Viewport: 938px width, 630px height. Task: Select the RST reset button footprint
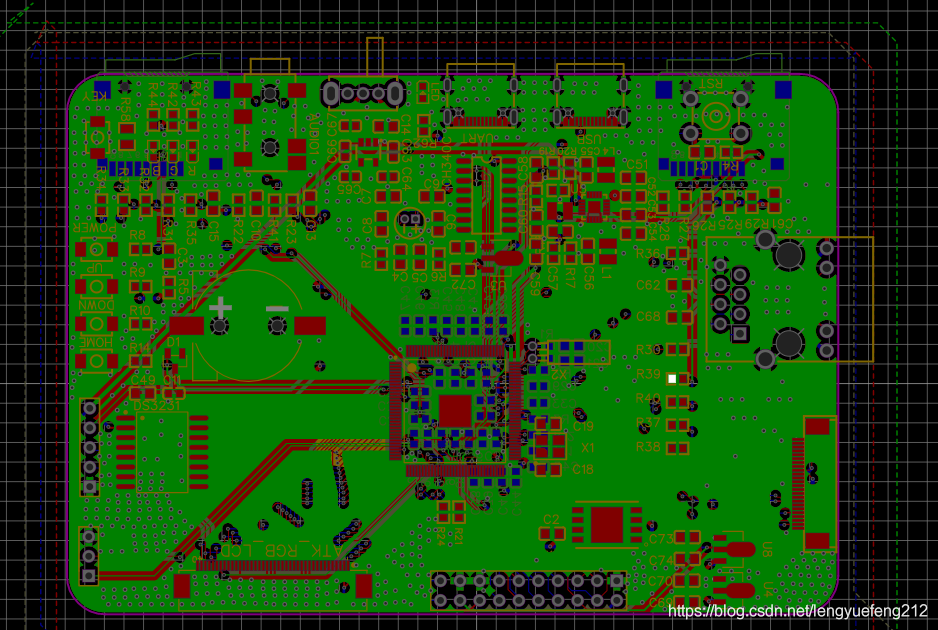pos(715,115)
